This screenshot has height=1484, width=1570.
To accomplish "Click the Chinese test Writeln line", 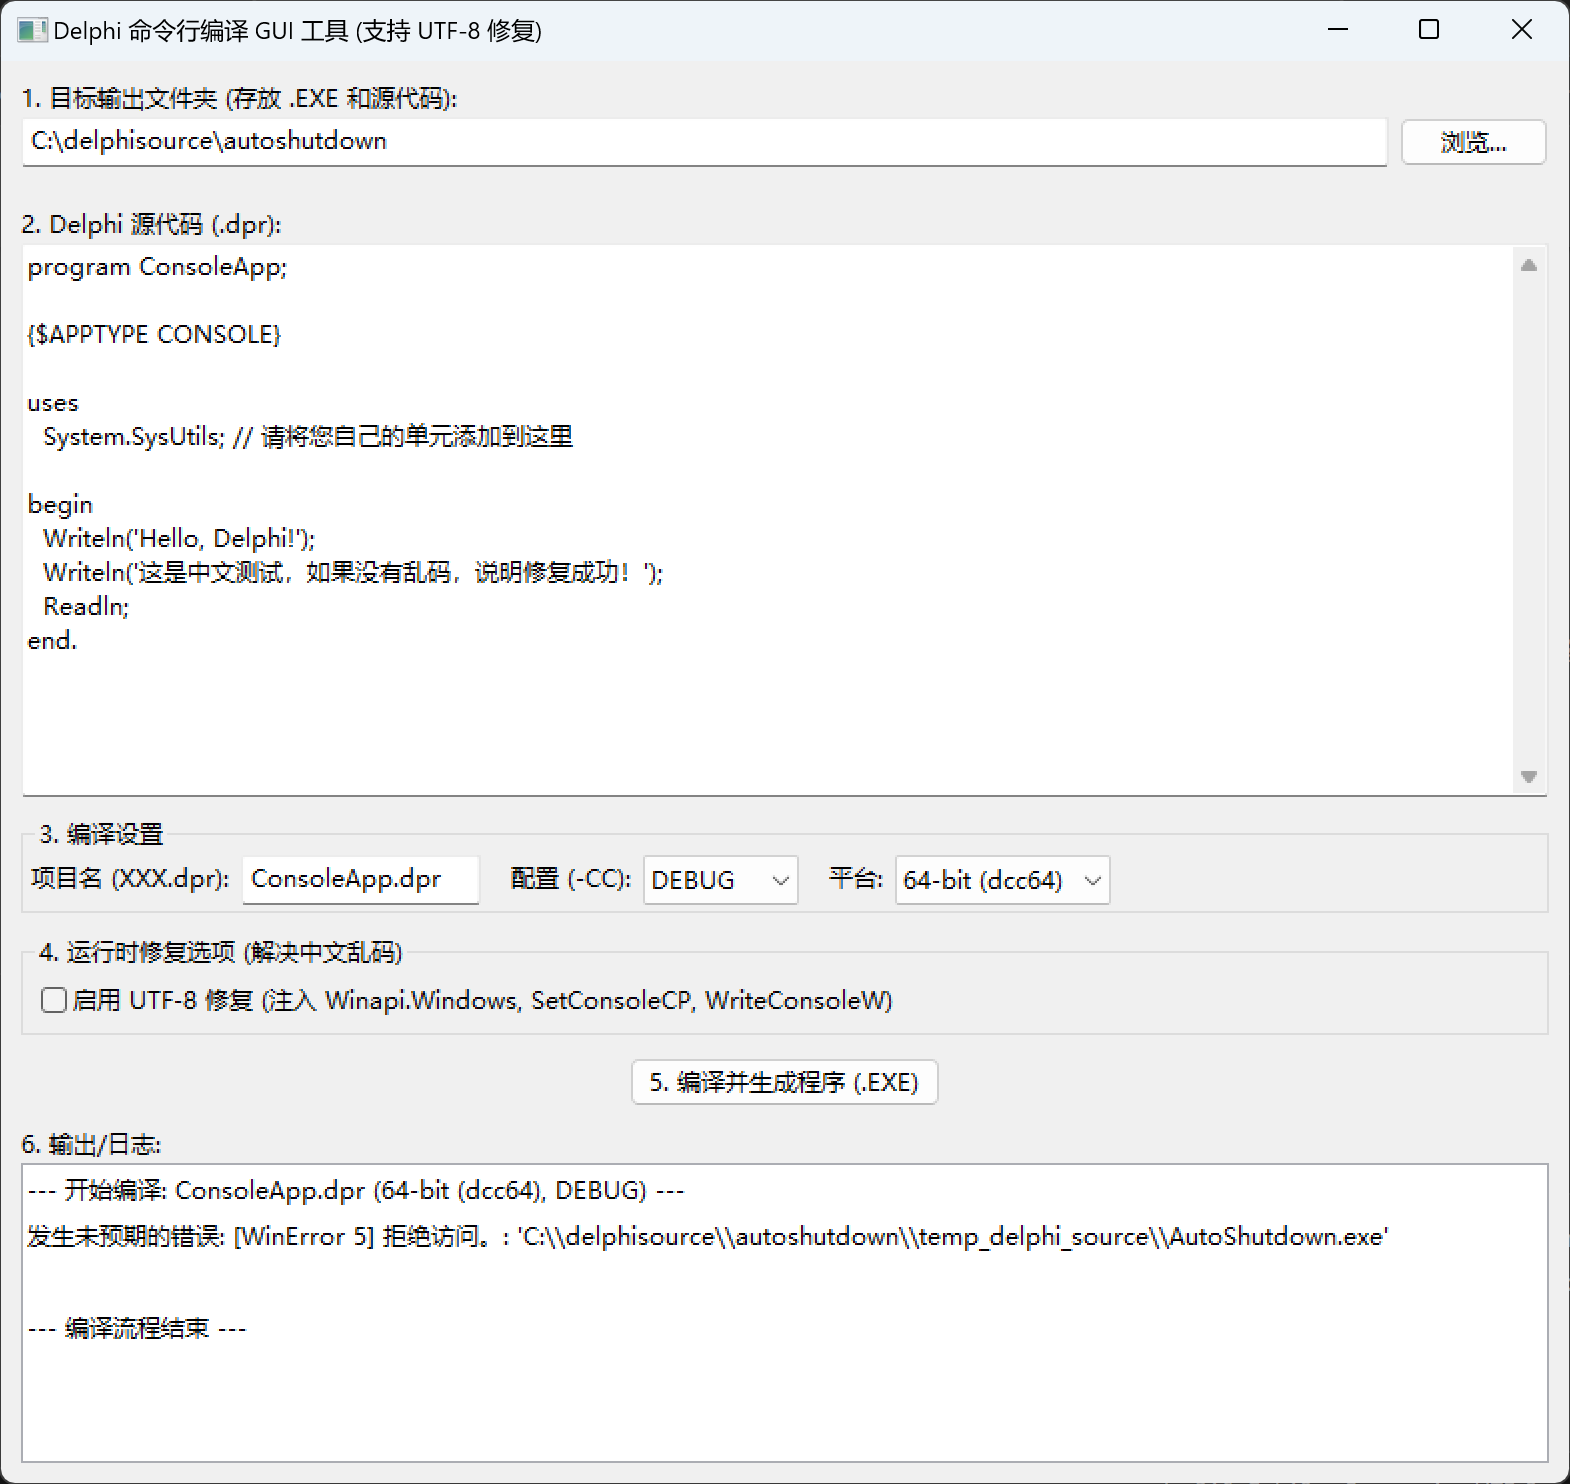I will [x=353, y=573].
